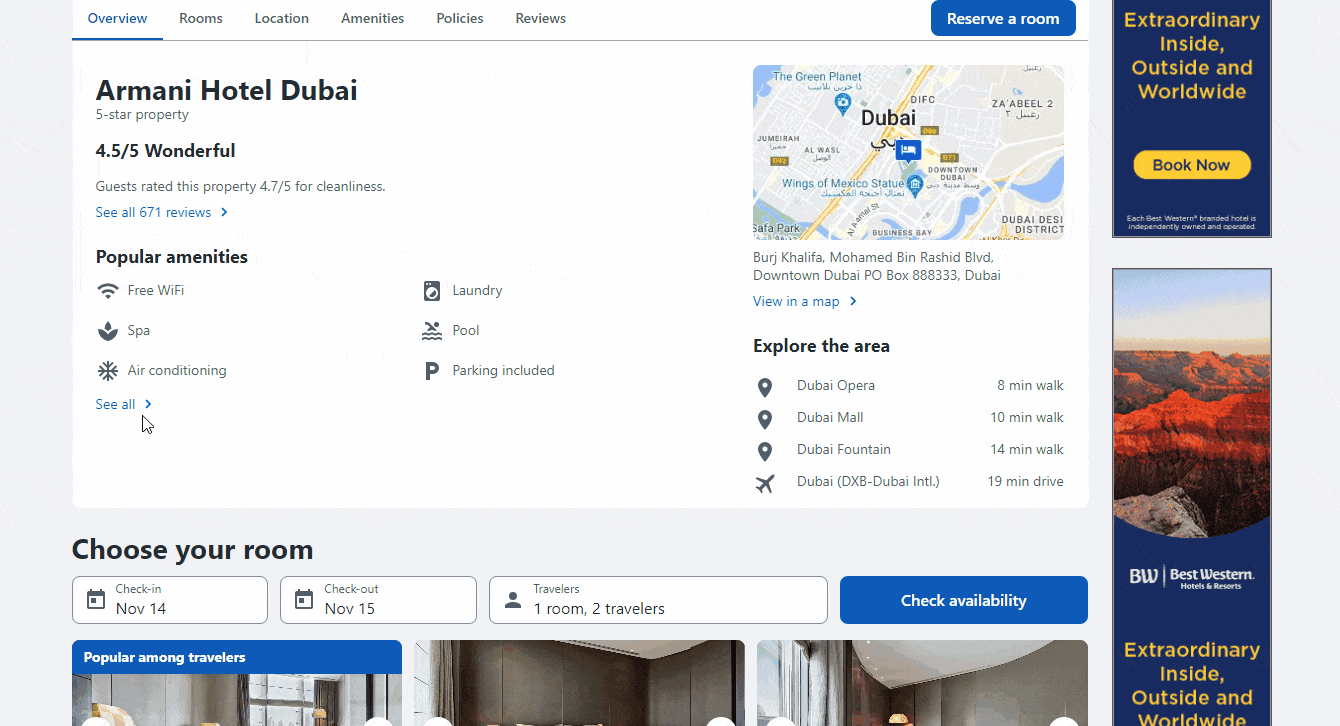
Task: Click the Air conditioning snowflake icon
Action: pyautogui.click(x=108, y=371)
